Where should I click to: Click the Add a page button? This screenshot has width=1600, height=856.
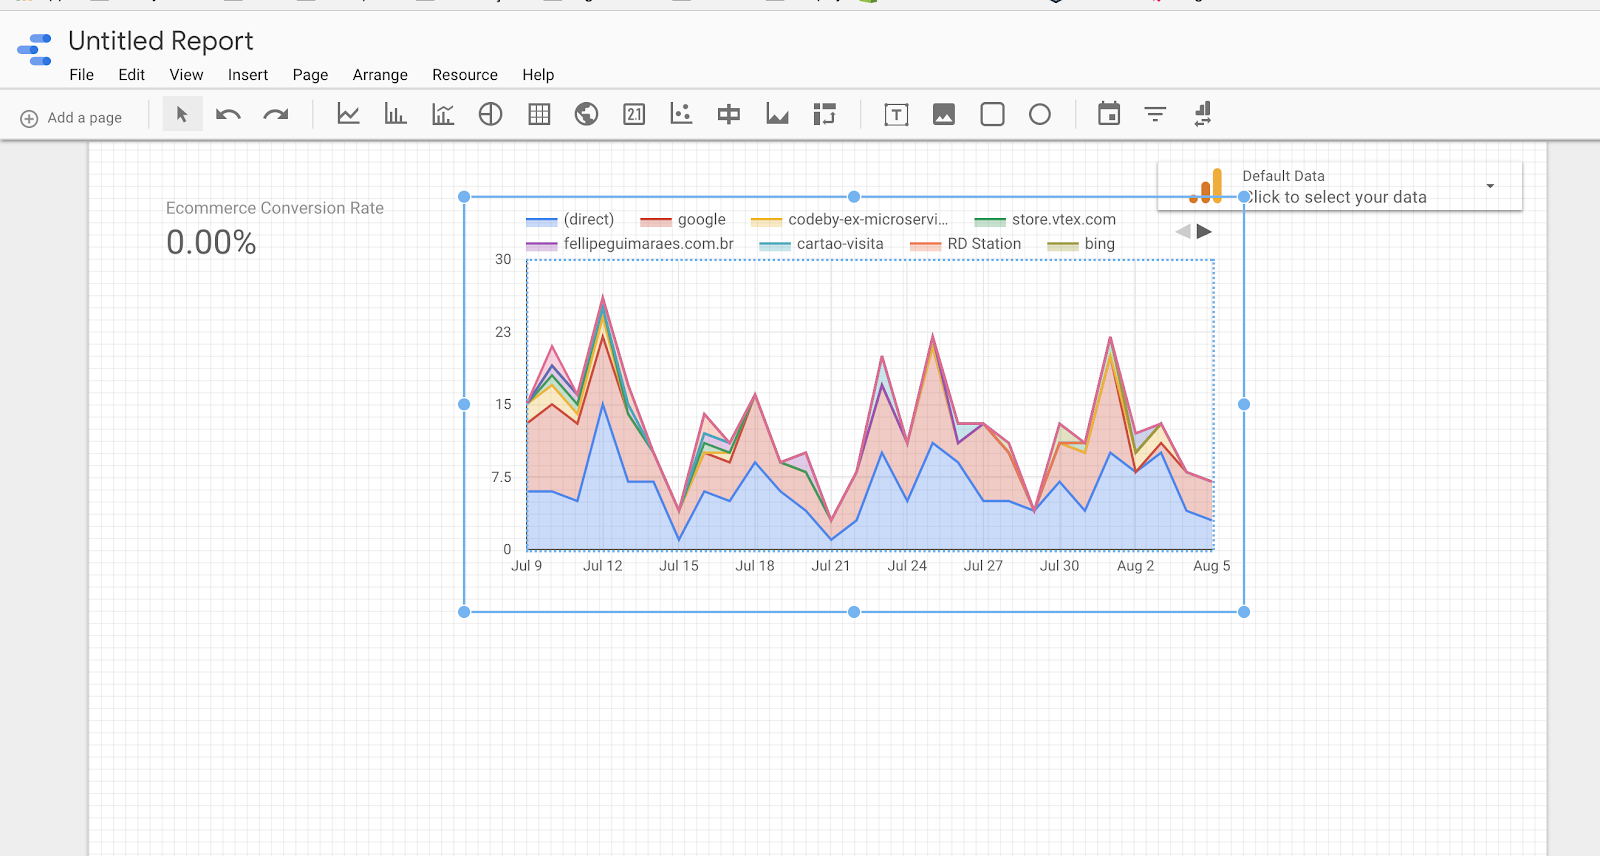tap(71, 118)
